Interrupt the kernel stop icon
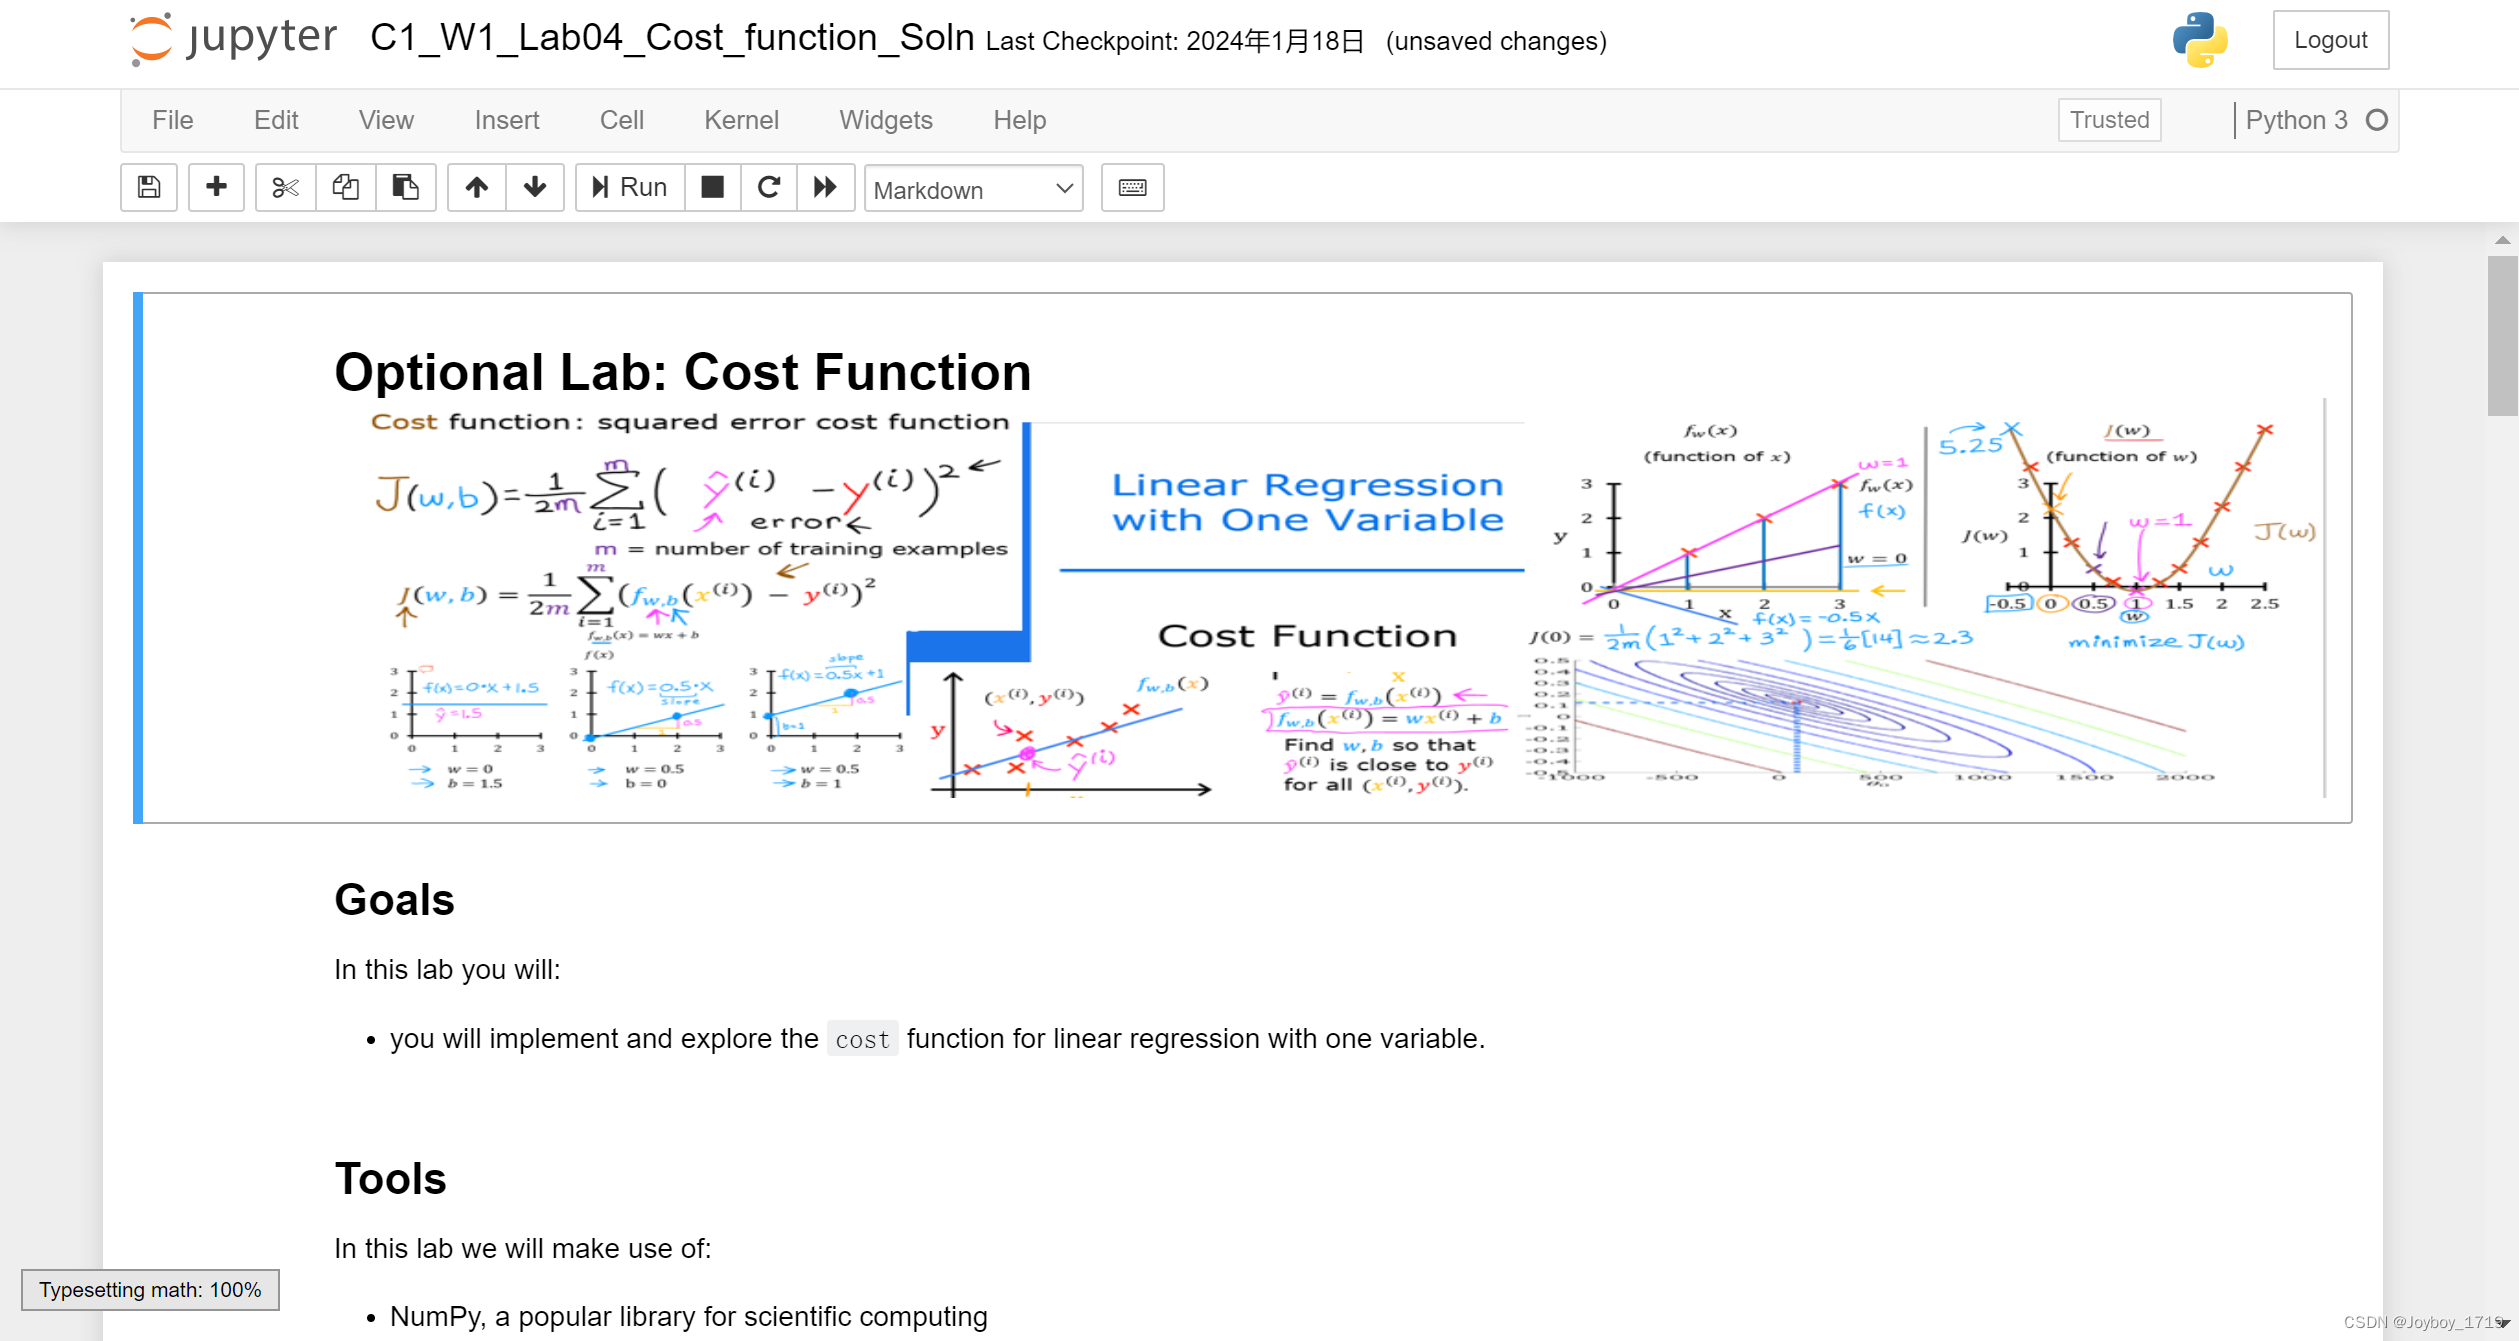This screenshot has height=1341, width=2519. point(712,187)
